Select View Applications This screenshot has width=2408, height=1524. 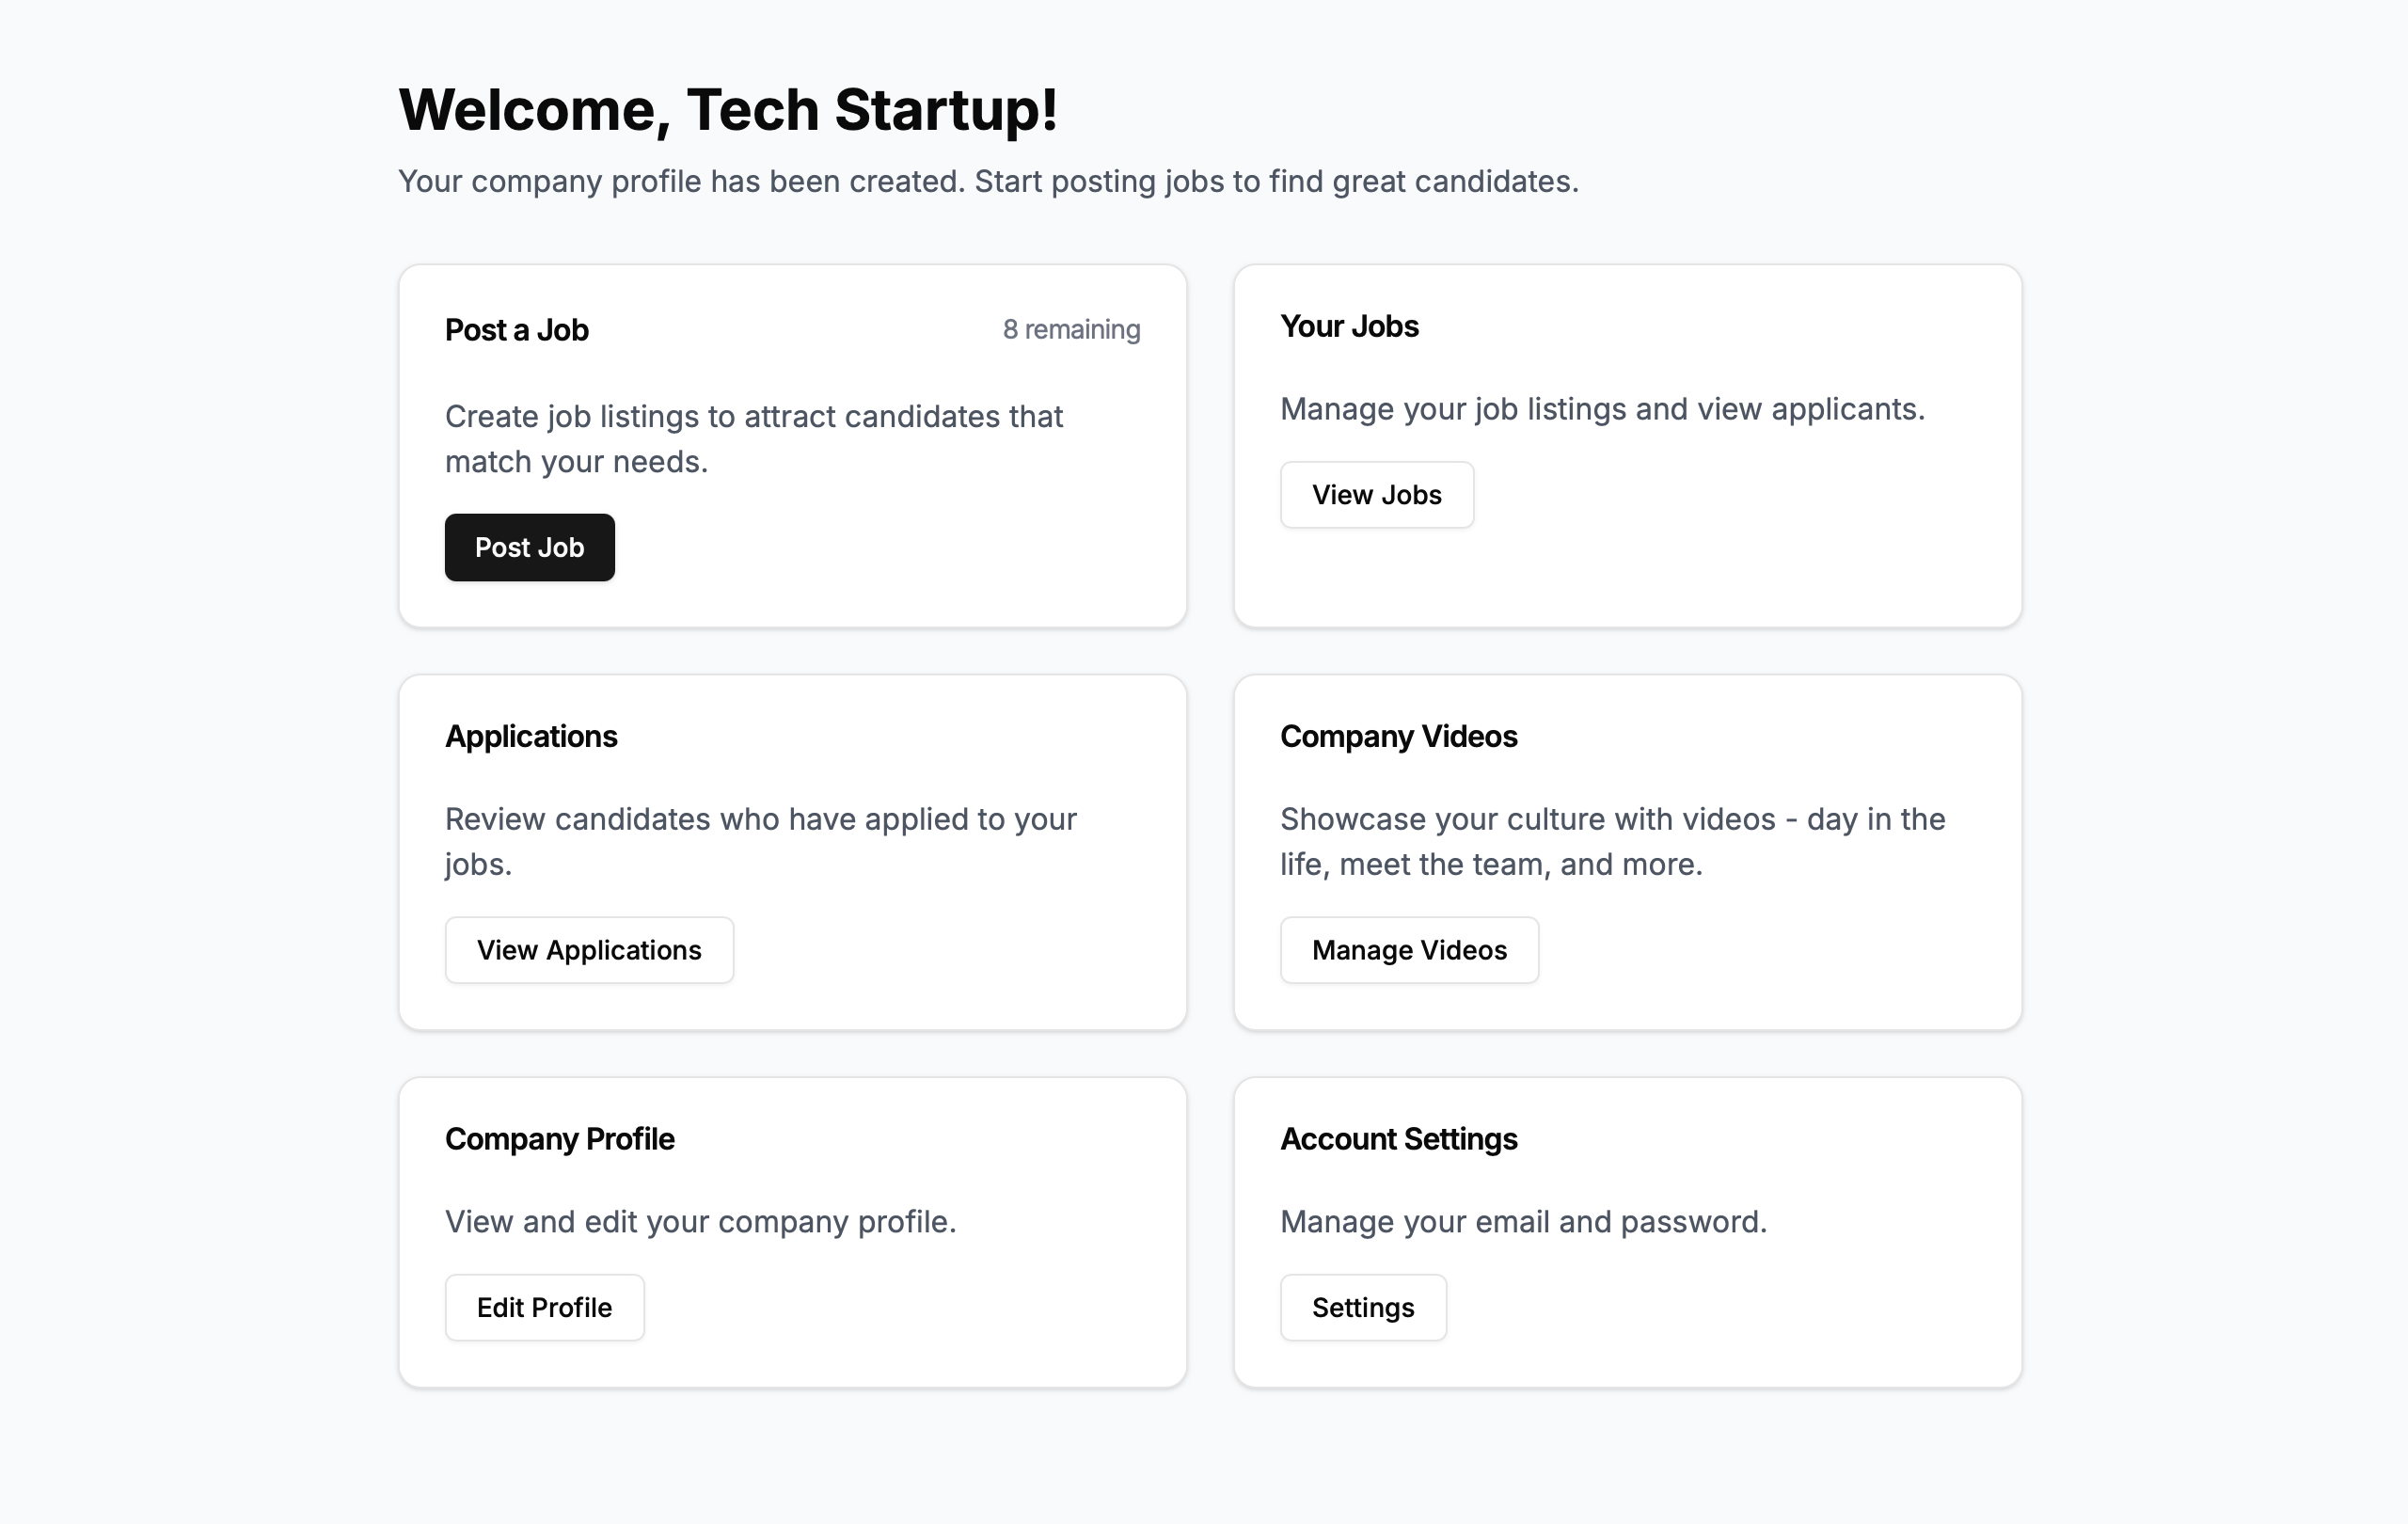click(588, 949)
